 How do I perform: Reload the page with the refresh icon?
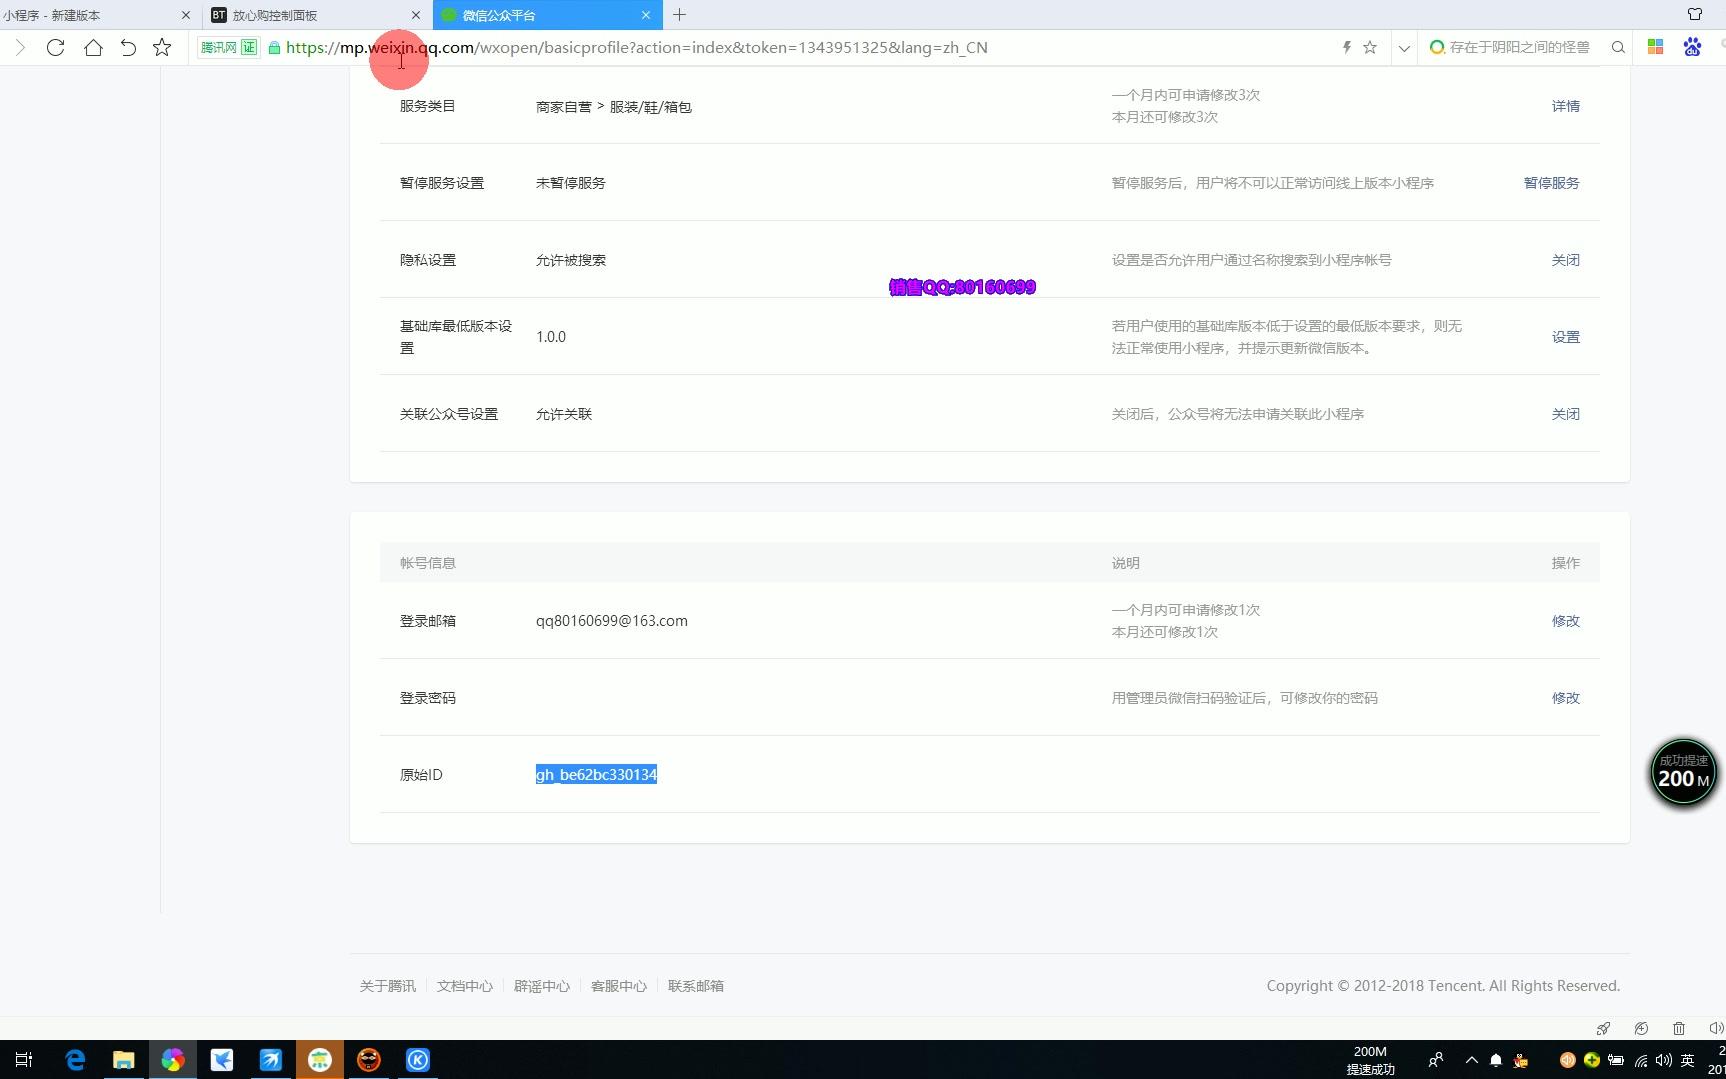55,47
